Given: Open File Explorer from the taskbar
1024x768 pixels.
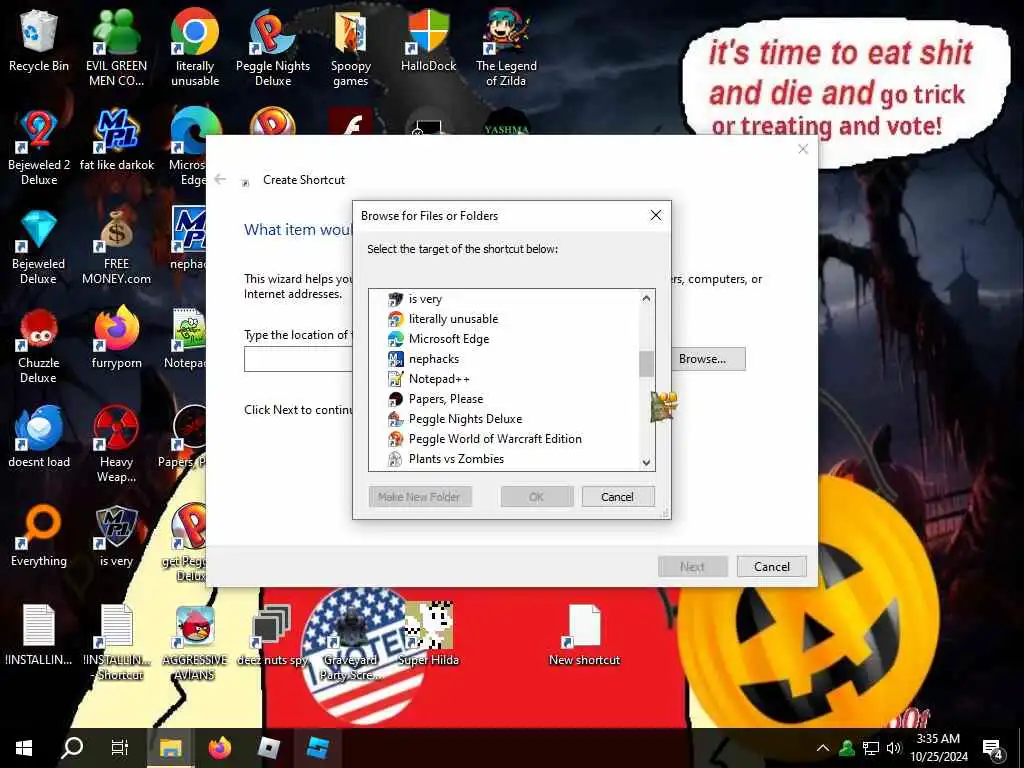Looking at the screenshot, I should 170,748.
